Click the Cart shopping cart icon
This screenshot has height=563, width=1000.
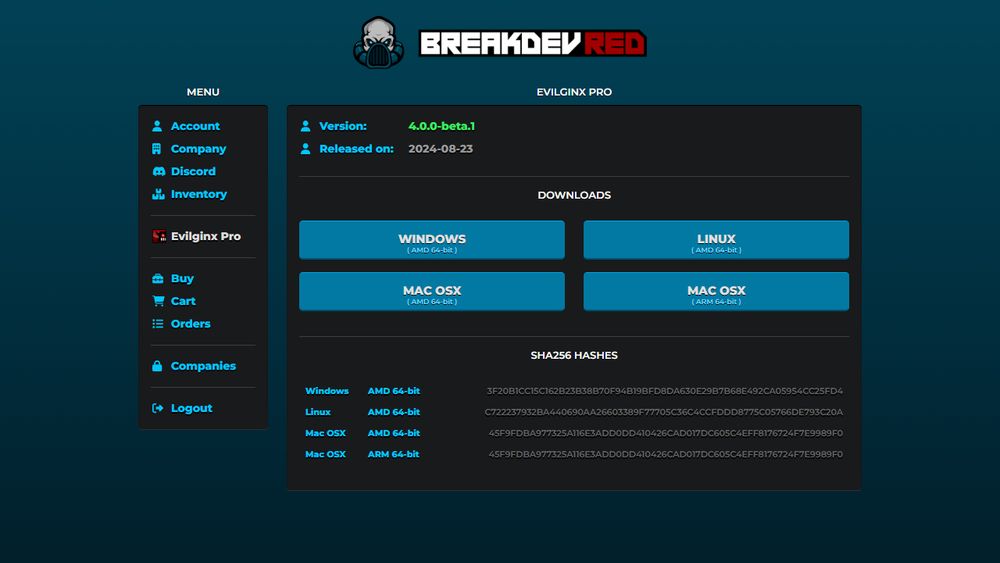[158, 301]
